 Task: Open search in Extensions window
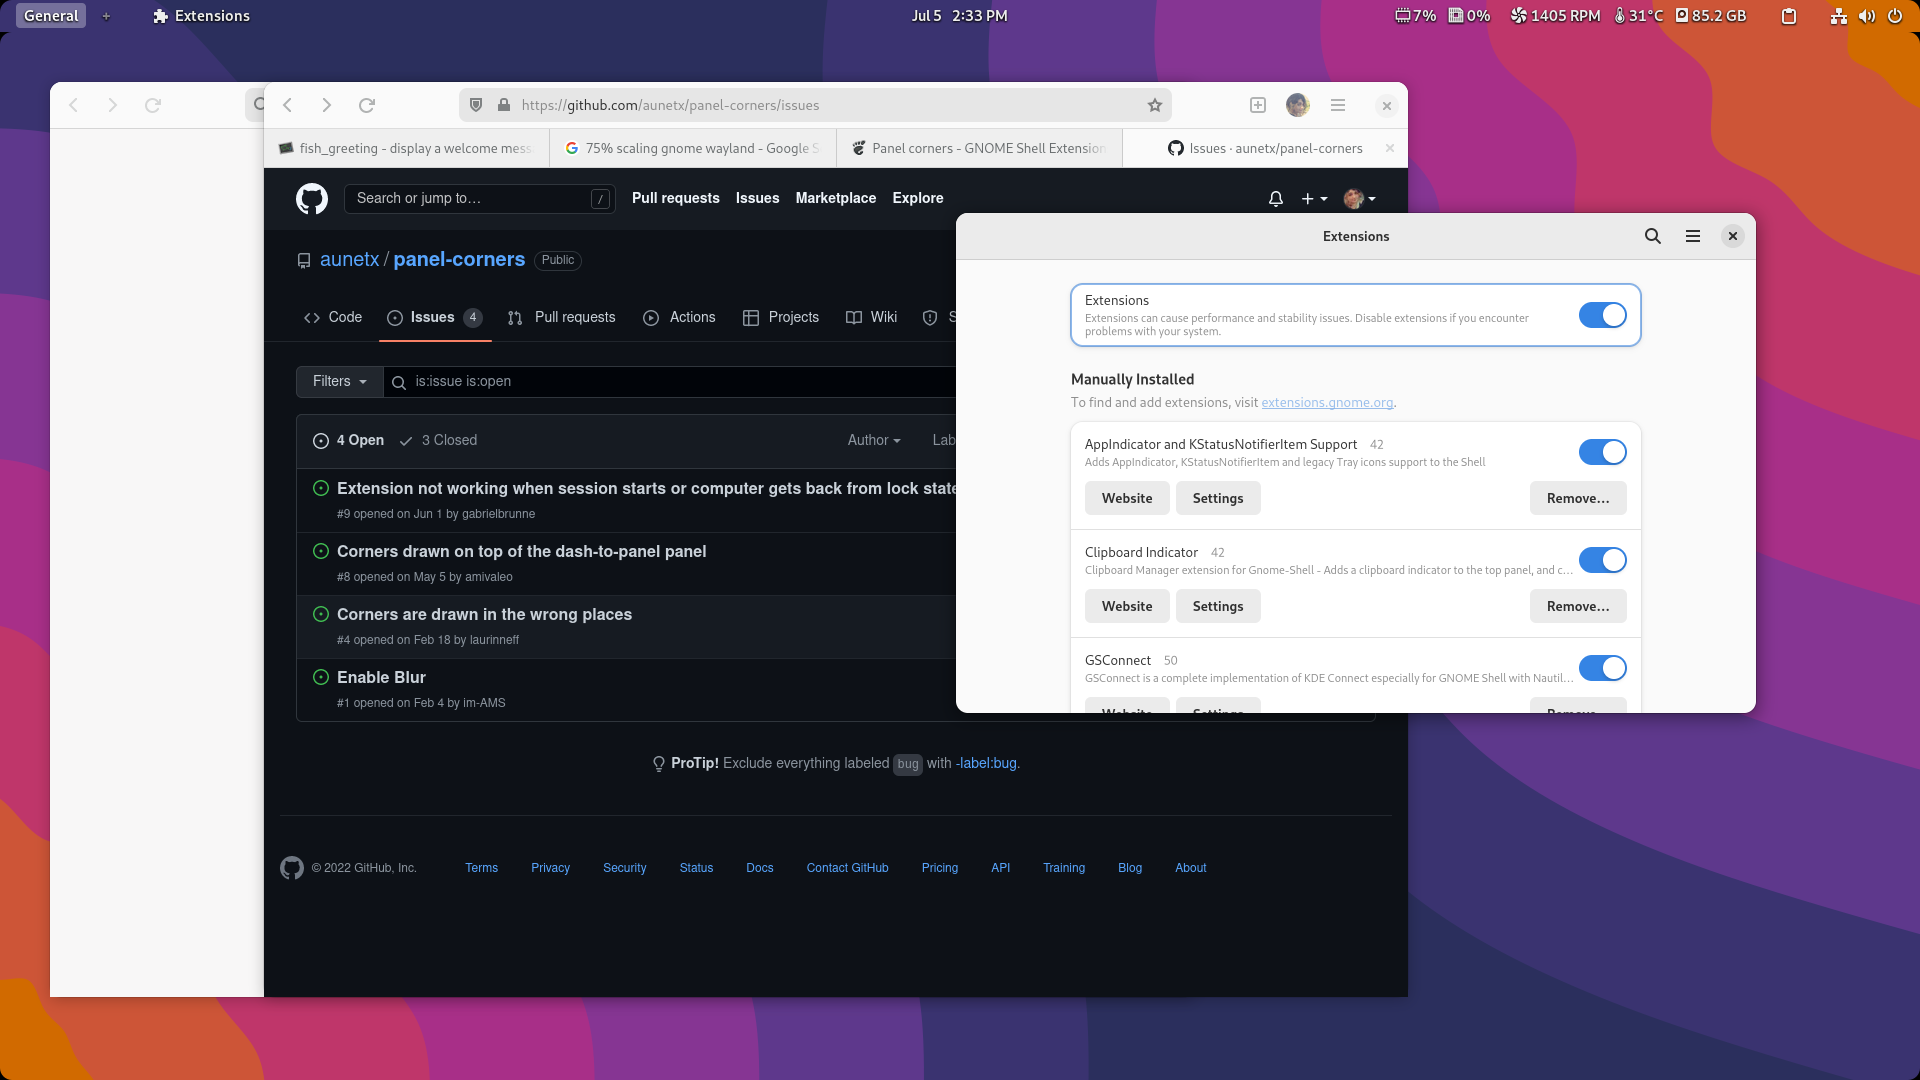point(1652,236)
